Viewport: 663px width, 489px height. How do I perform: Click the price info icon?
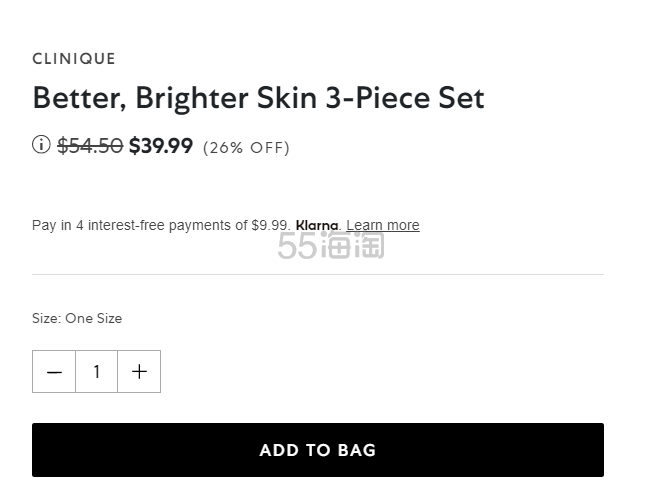[x=41, y=145]
